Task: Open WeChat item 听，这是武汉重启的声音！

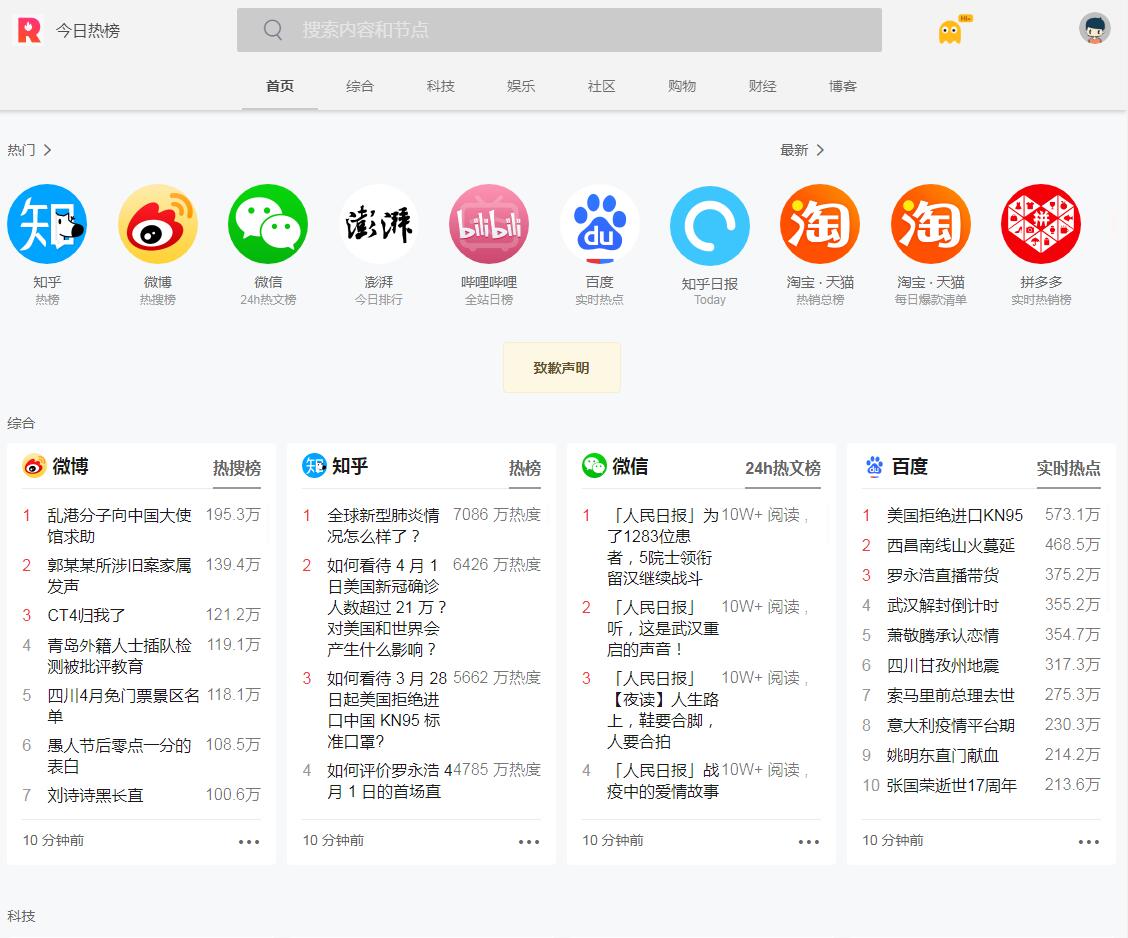Action: [x=663, y=628]
